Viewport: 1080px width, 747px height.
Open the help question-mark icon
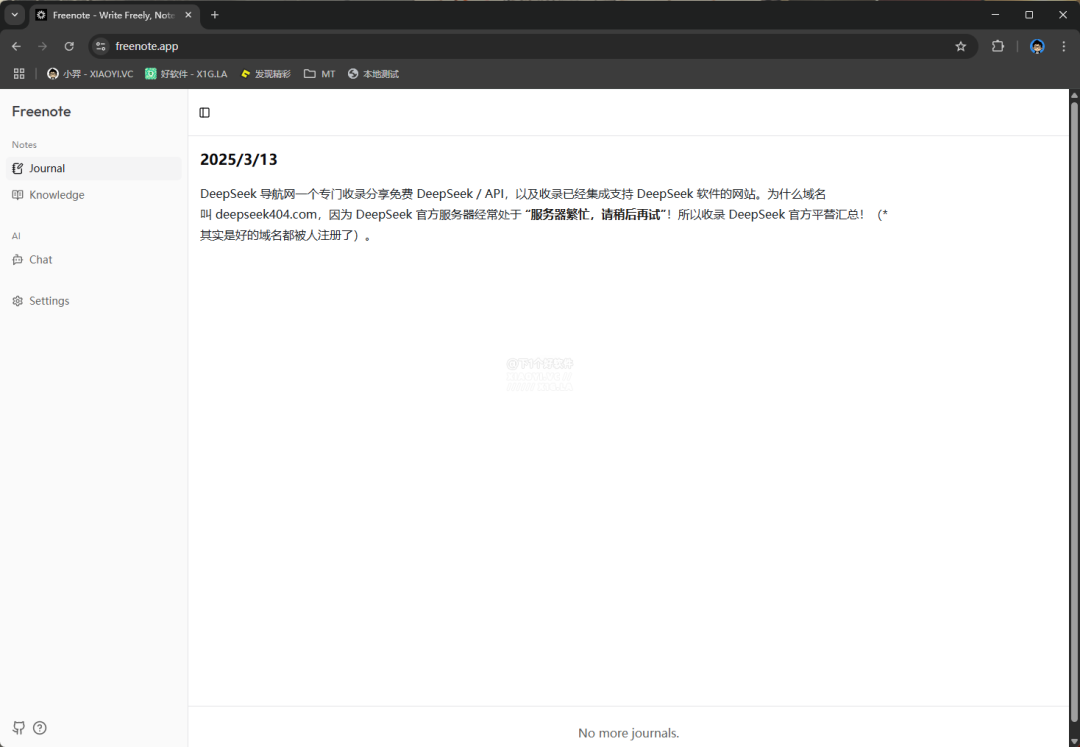pyautogui.click(x=40, y=728)
